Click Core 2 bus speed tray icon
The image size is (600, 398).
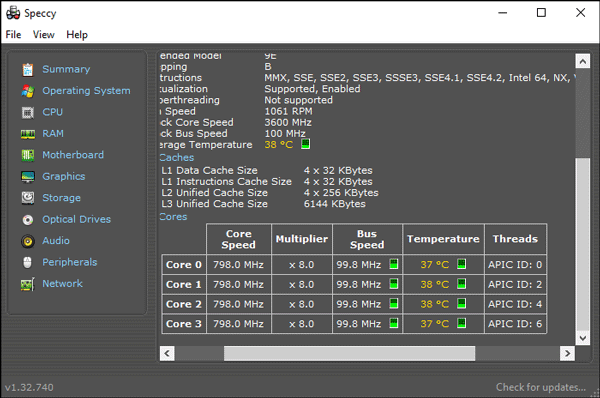pyautogui.click(x=394, y=303)
